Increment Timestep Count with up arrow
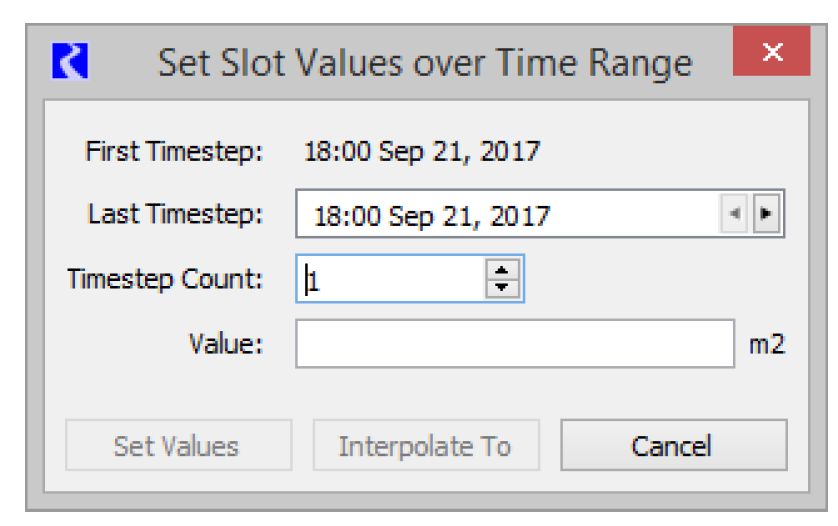Viewport: 838px width, 526px height. pos(502,269)
